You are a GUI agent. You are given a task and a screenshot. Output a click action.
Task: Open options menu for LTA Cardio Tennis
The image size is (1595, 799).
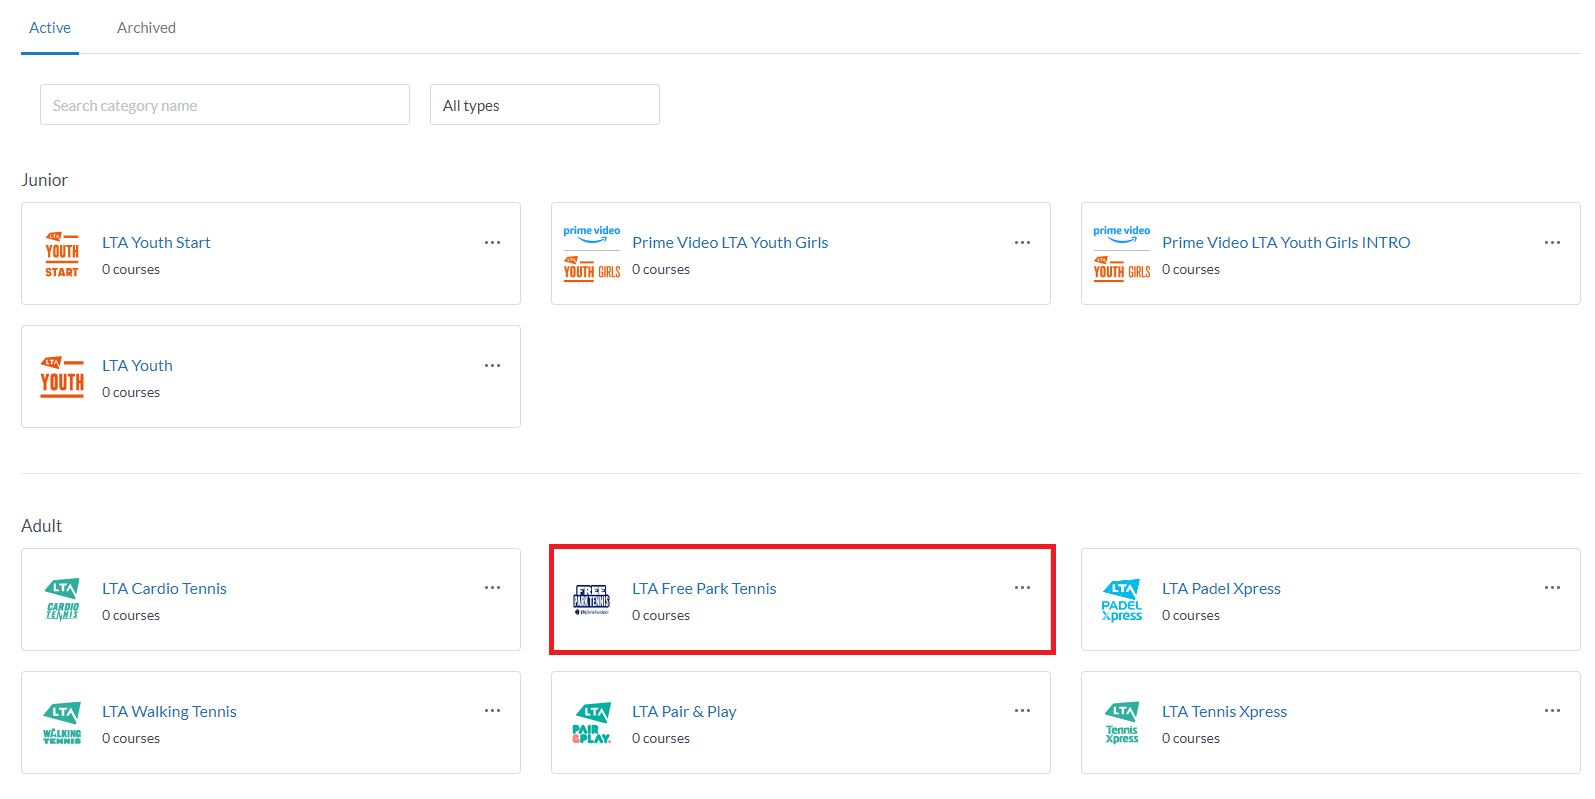pyautogui.click(x=492, y=587)
